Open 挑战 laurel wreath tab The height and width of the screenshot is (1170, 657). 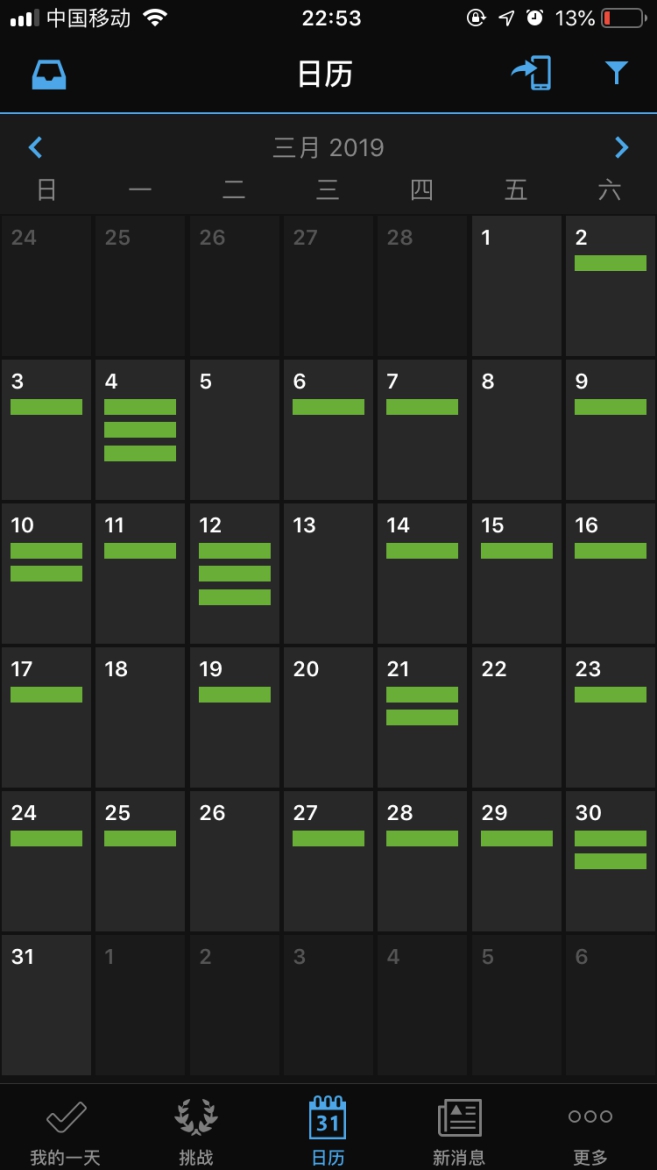point(196,1130)
